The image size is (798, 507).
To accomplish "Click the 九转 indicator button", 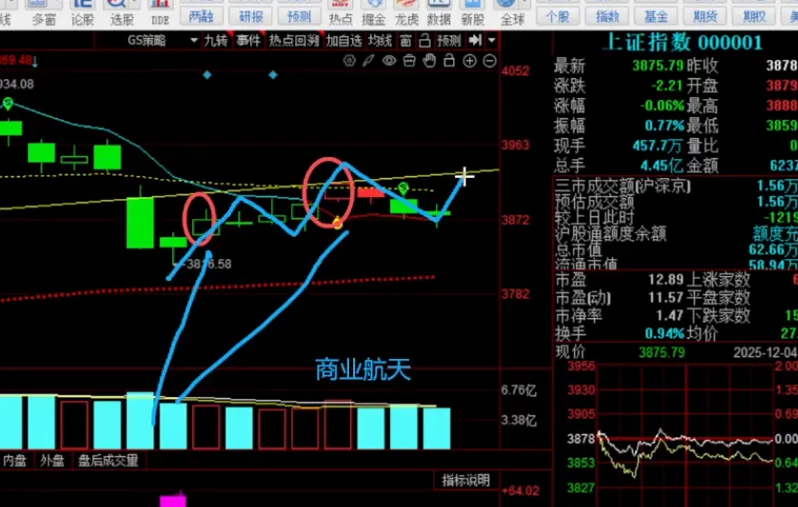I will coord(216,40).
